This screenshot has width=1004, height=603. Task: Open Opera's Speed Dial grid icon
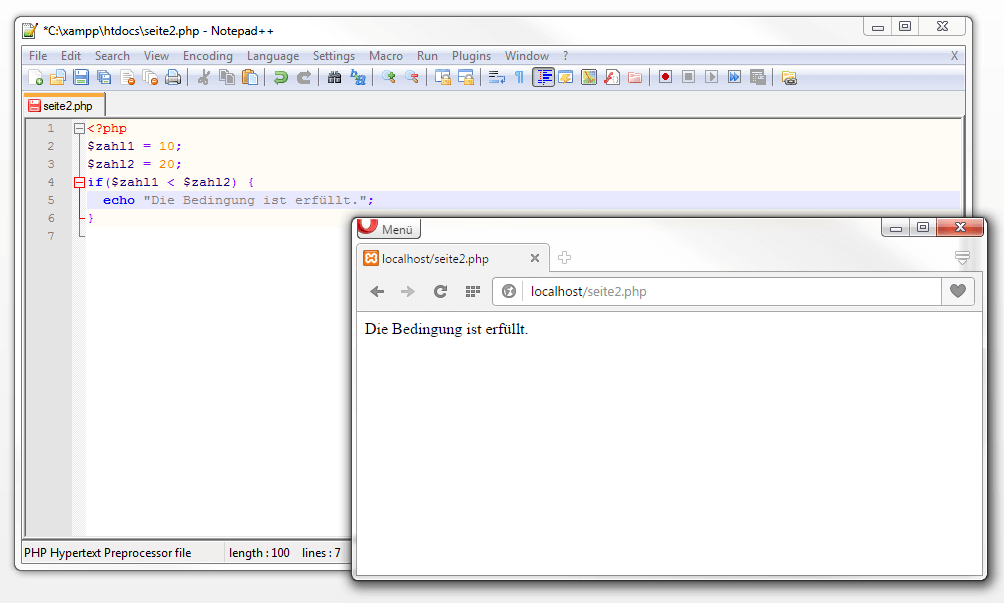coord(473,291)
